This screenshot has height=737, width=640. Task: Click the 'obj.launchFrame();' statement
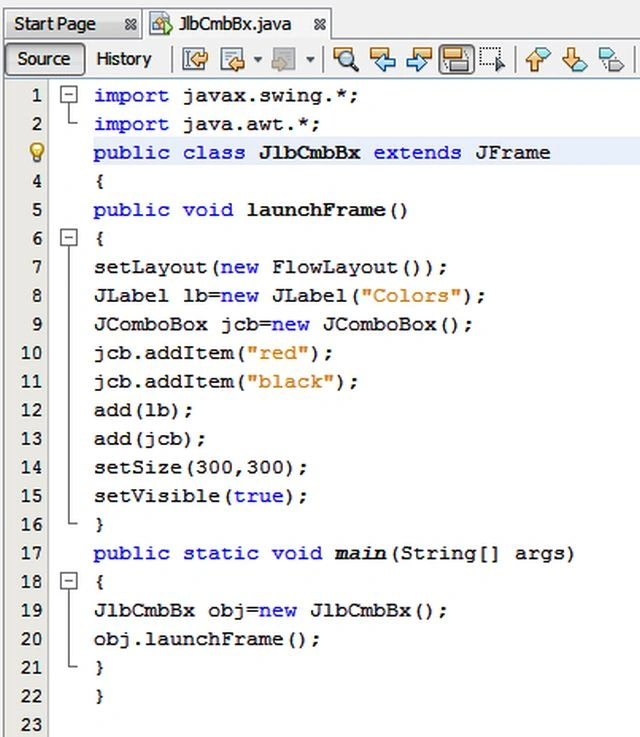click(207, 639)
